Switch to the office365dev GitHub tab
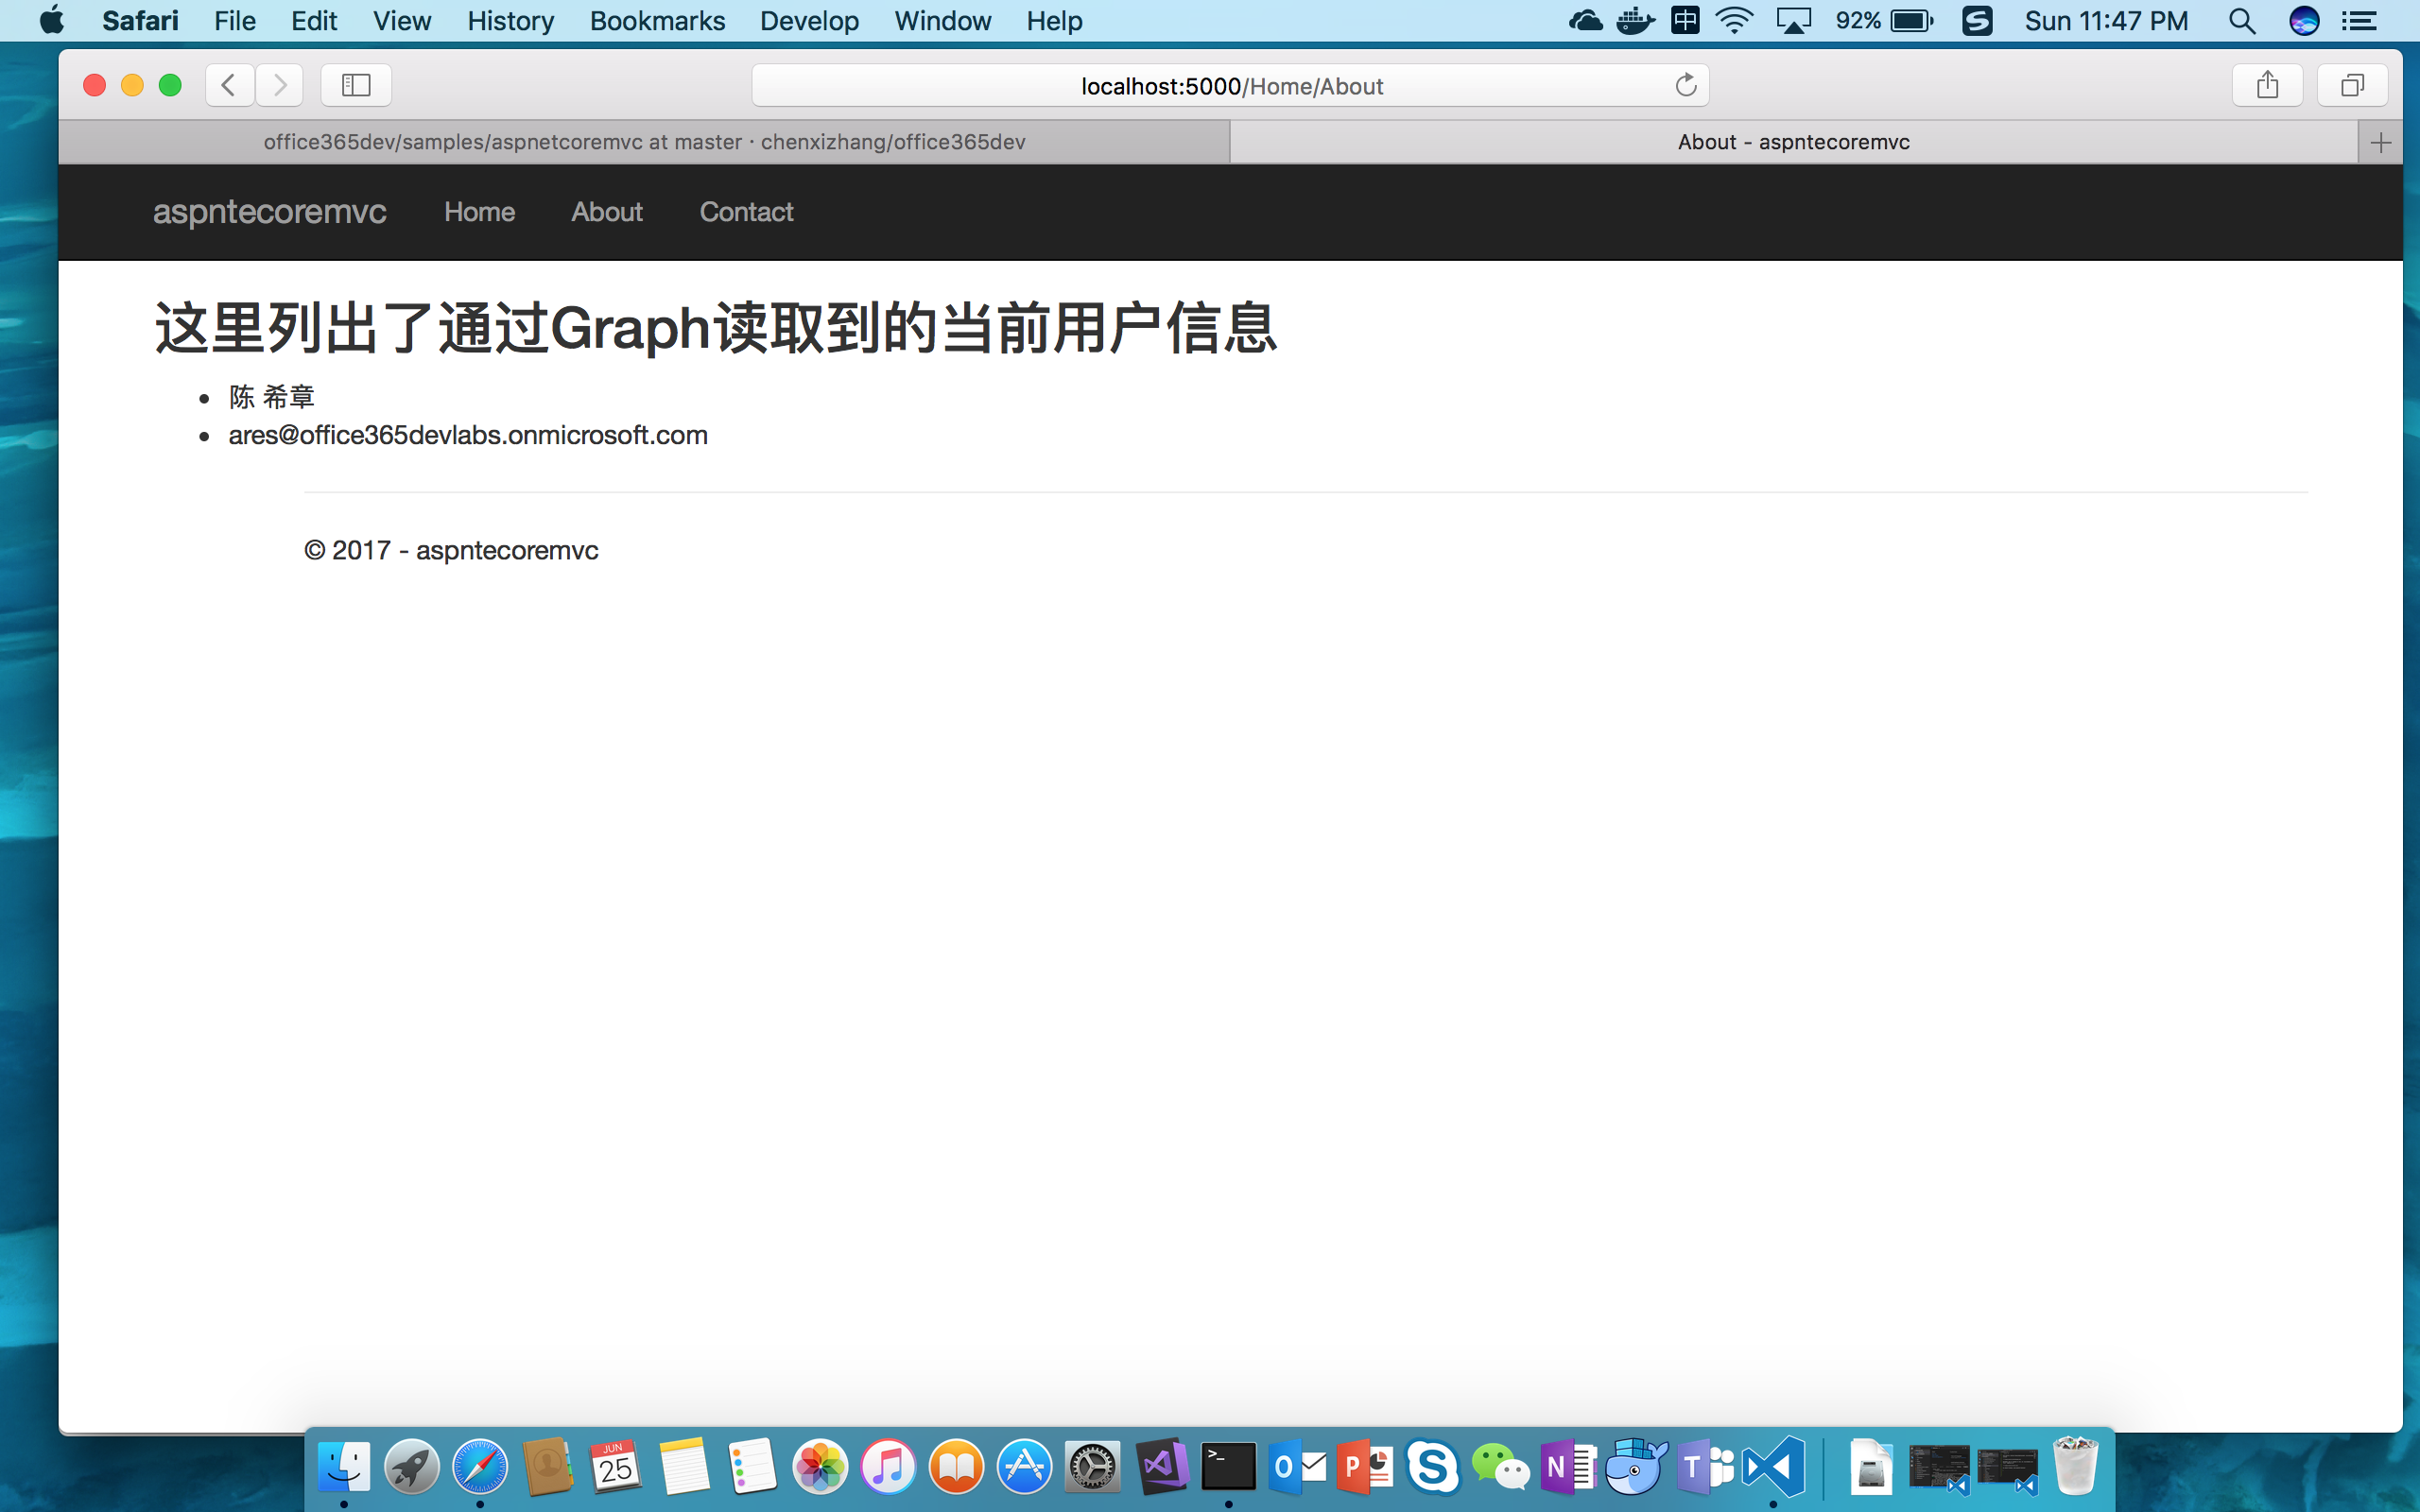2420x1512 pixels. click(644, 142)
